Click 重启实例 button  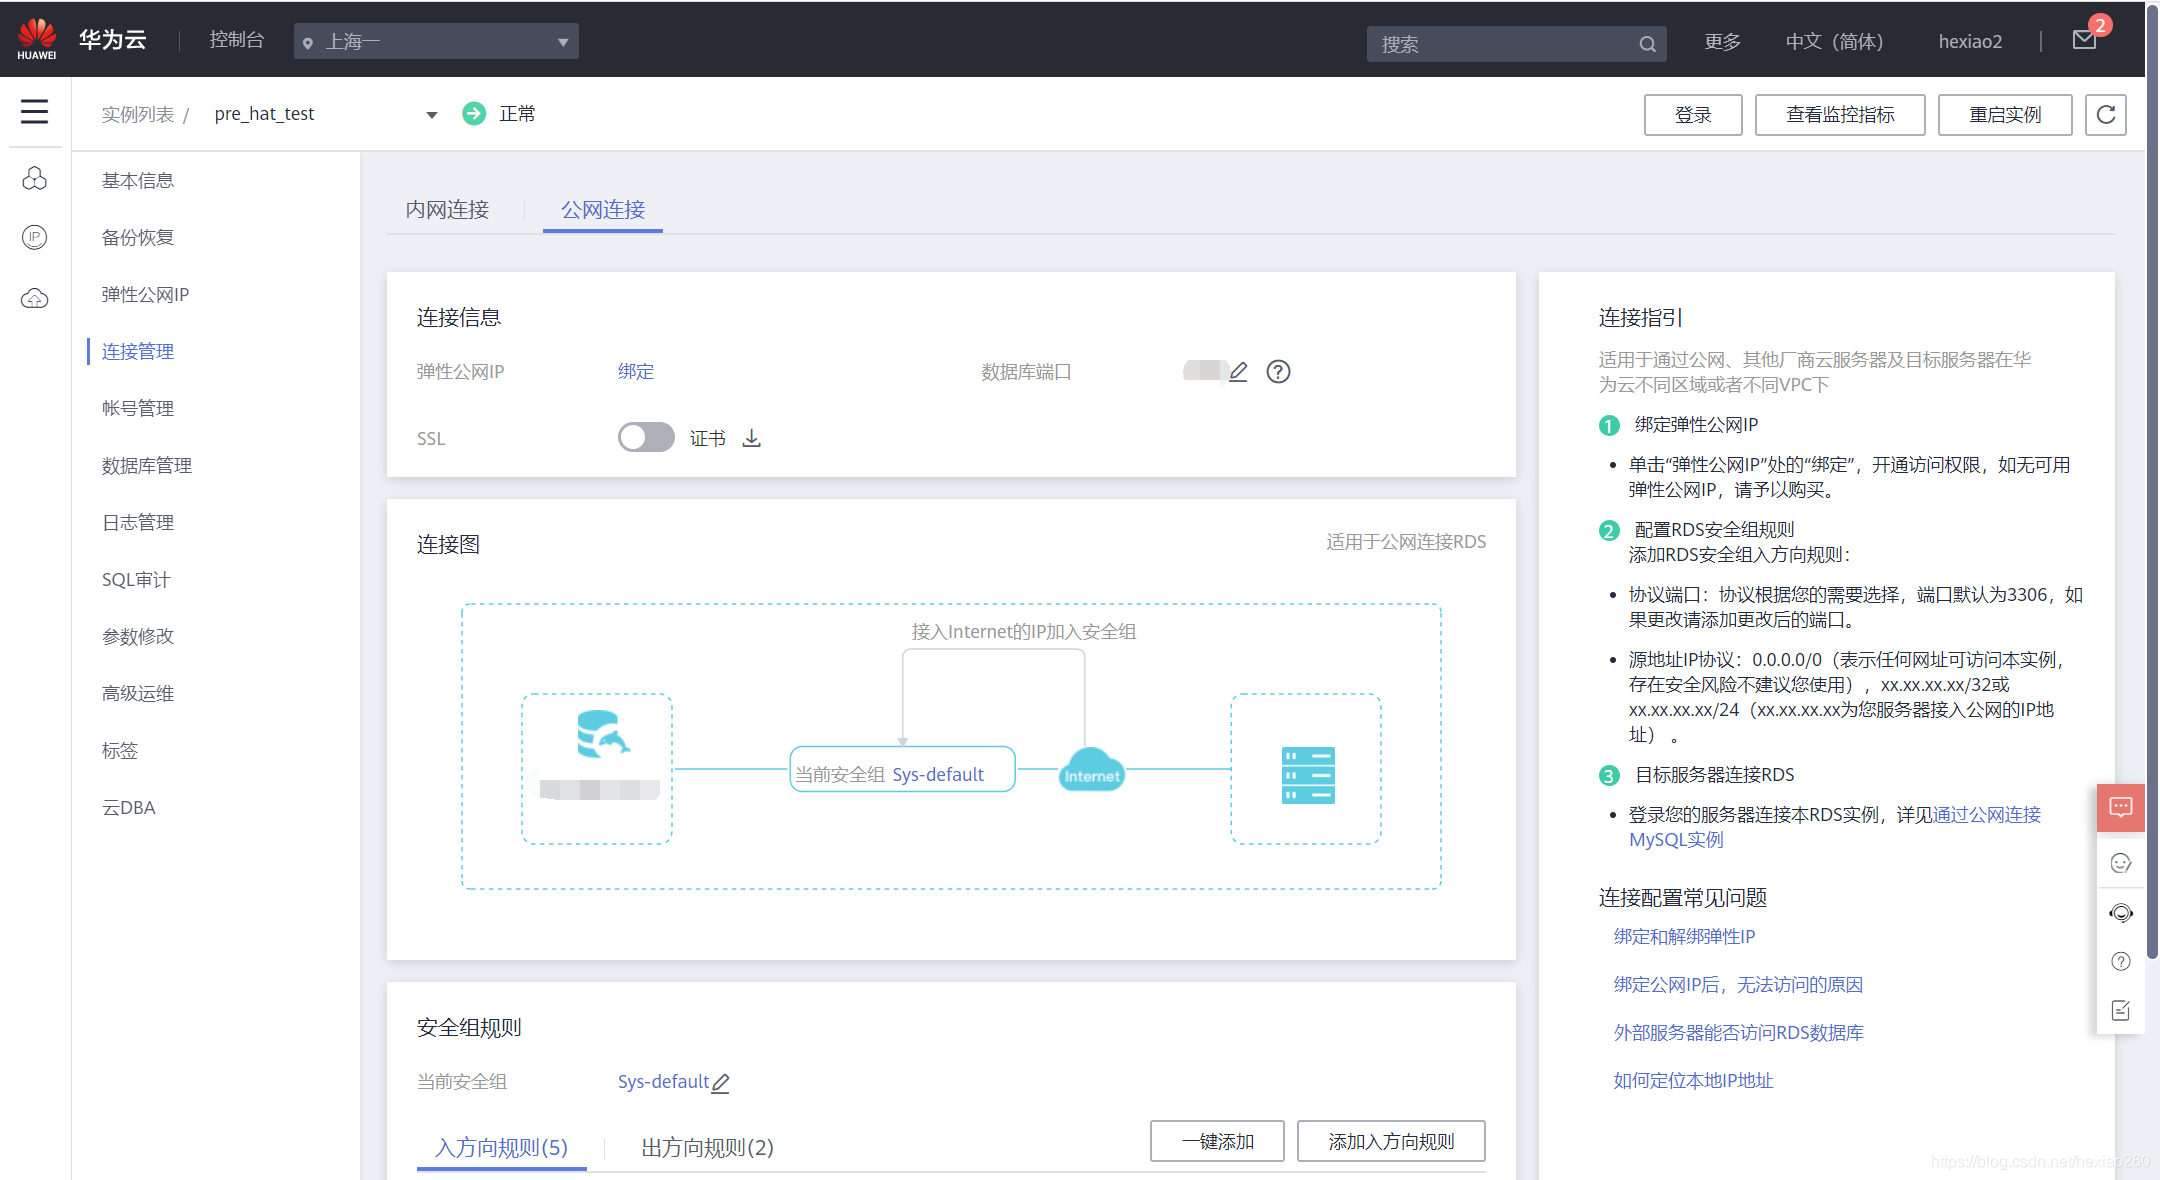(x=2005, y=114)
